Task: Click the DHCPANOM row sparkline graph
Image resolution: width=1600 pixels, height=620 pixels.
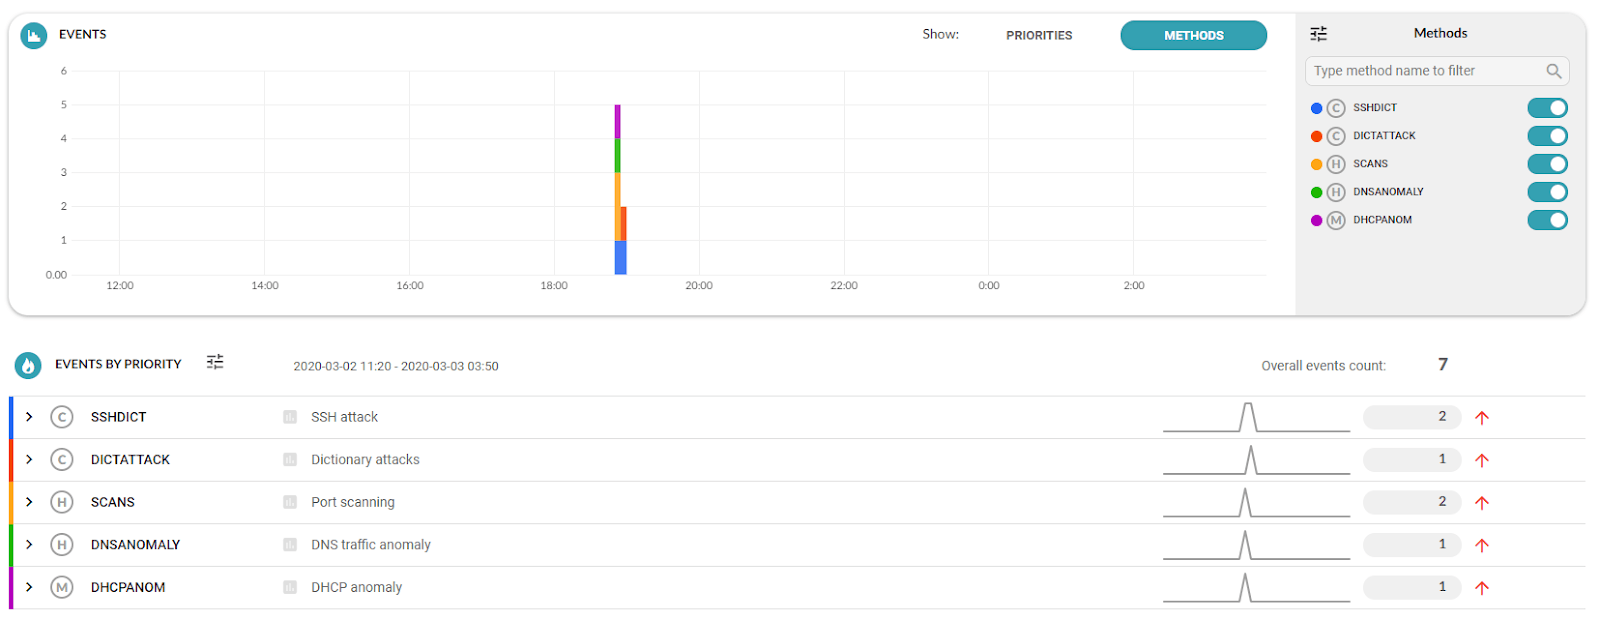Action: [1256, 587]
